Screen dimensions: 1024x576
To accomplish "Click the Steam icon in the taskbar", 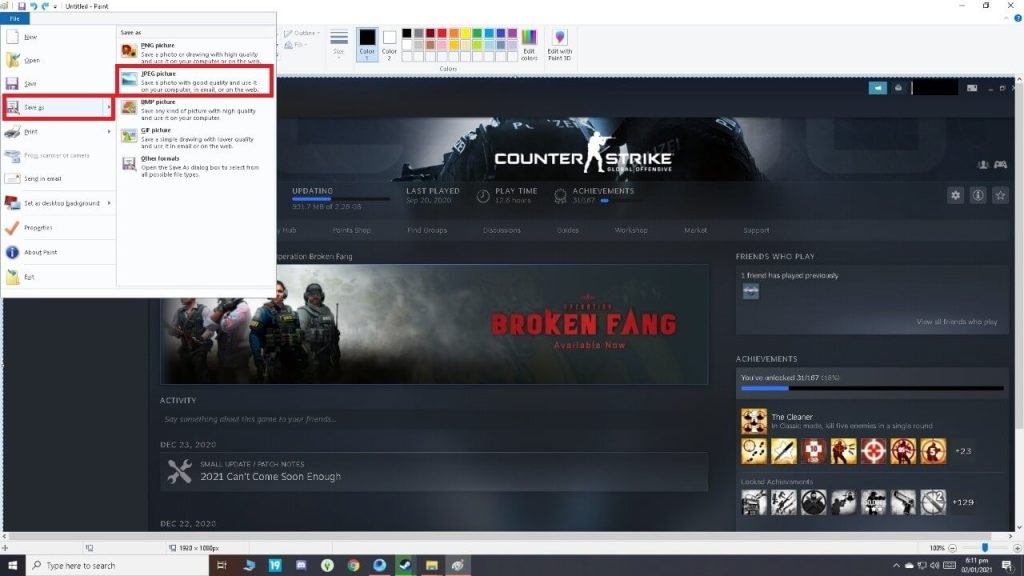I will [405, 566].
